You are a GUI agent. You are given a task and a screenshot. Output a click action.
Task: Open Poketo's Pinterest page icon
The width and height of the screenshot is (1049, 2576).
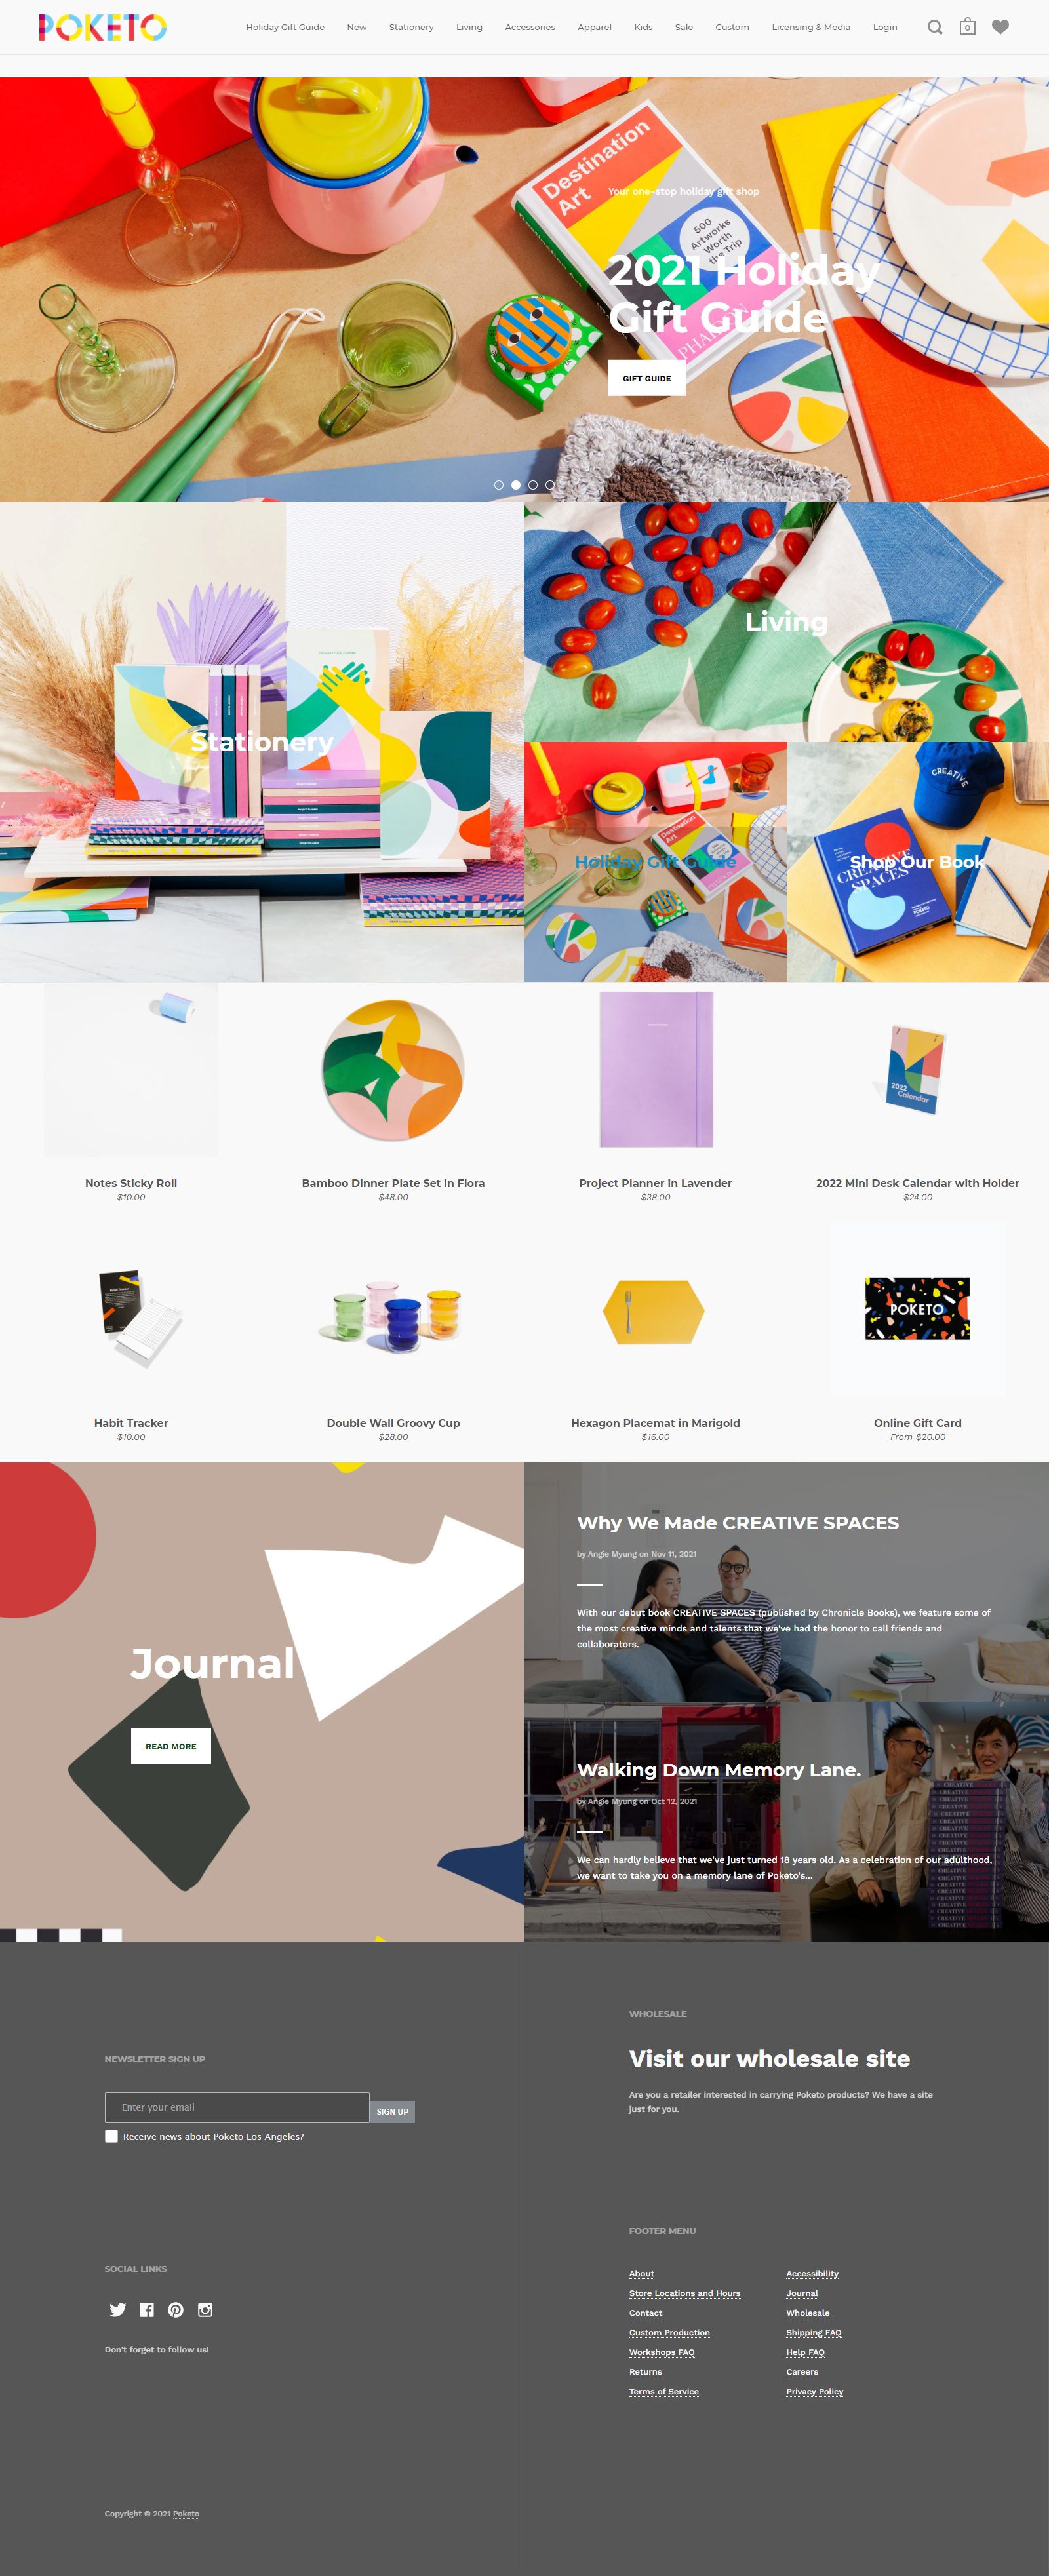[x=176, y=2309]
